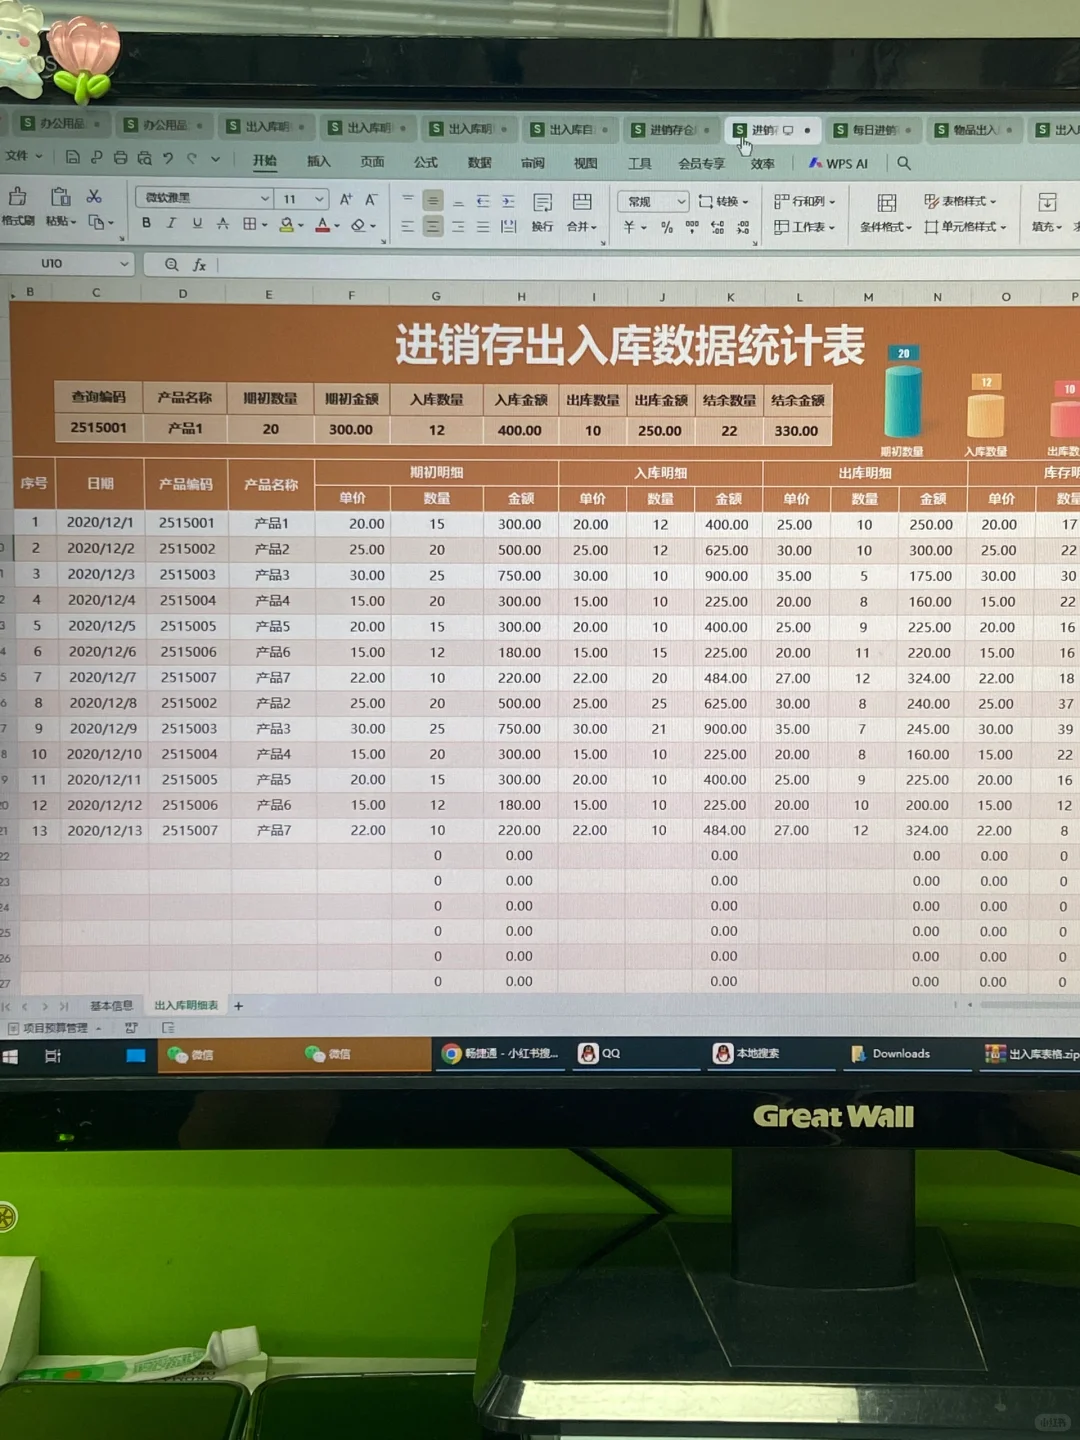This screenshot has height=1440, width=1080.
Task: Toggle Middle vertical alignment
Action: click(x=432, y=200)
